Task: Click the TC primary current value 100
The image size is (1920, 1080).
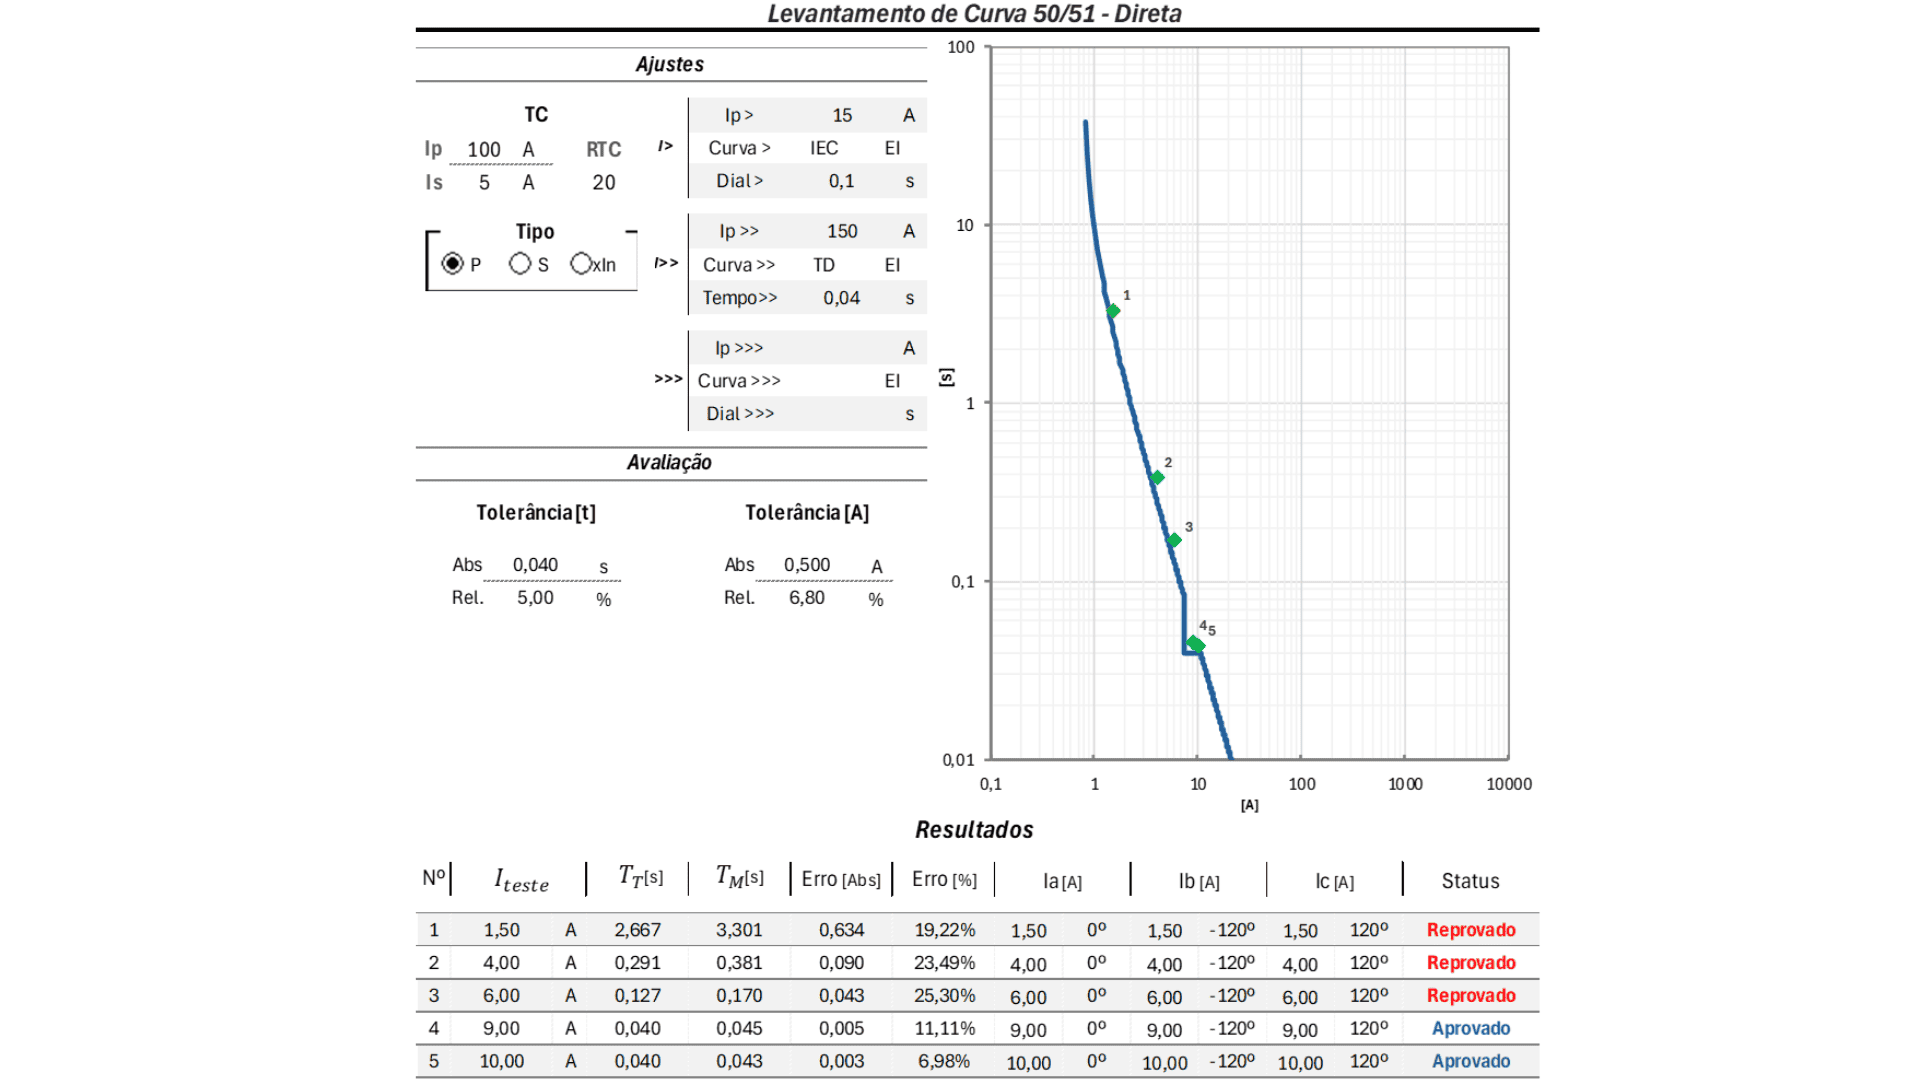Action: [x=484, y=150]
